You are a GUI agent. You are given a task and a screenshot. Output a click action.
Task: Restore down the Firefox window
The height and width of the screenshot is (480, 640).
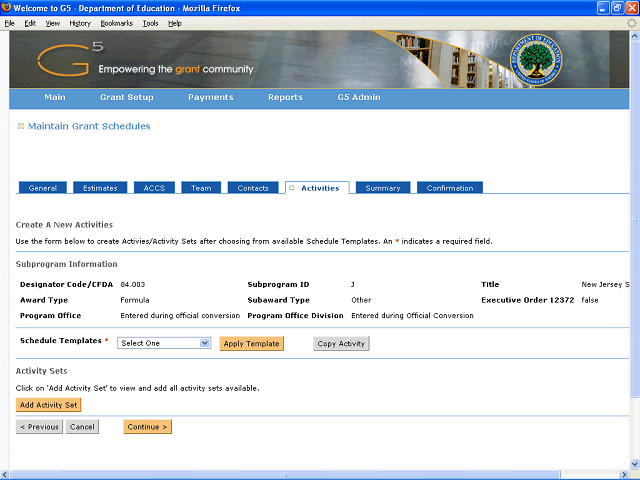618,8
